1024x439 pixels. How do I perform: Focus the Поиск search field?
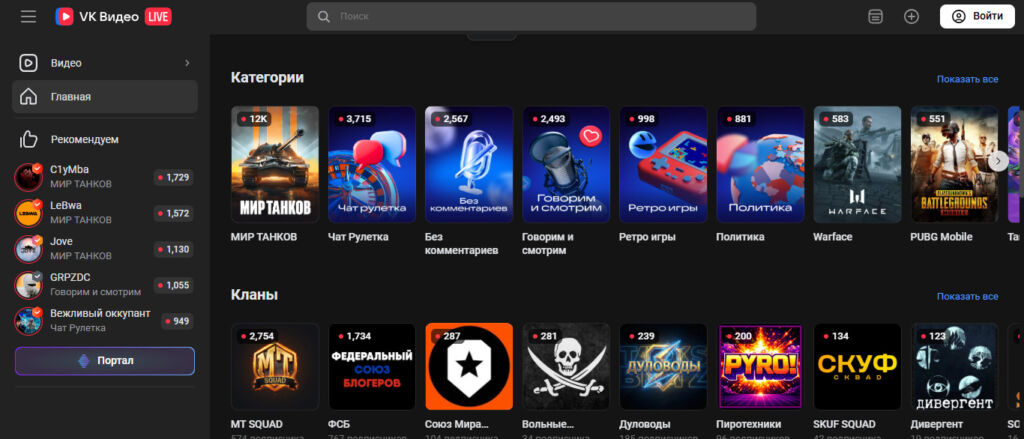[x=531, y=16]
